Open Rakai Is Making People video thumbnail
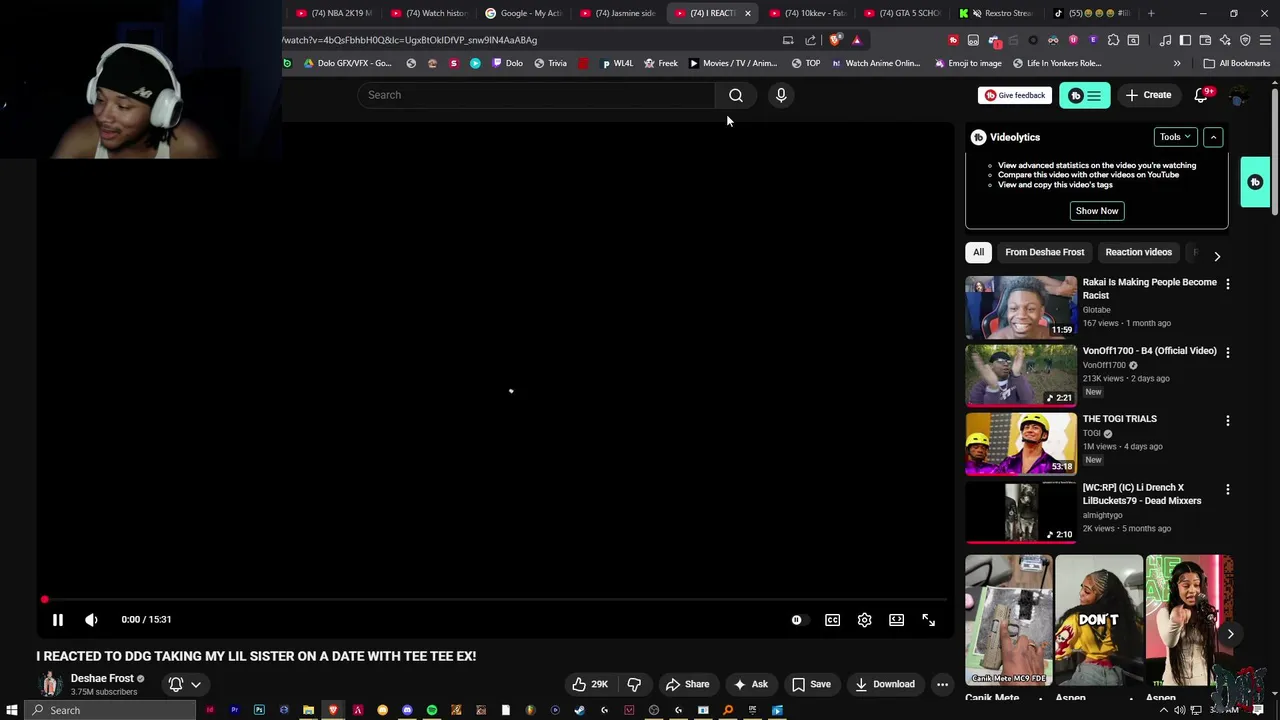This screenshot has width=1280, height=720. coord(1021,306)
